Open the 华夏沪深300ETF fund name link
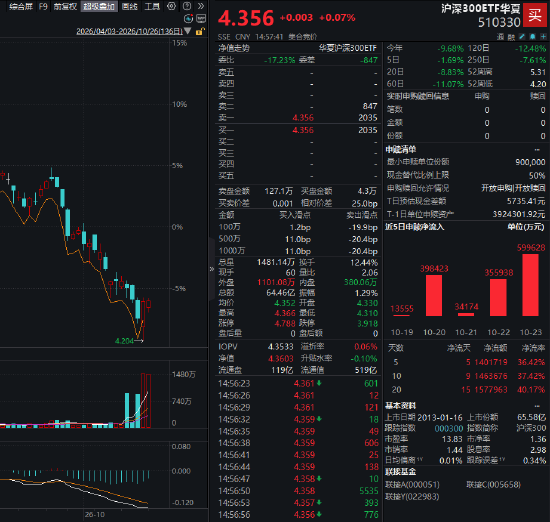The width and height of the screenshot is (550, 522). pyautogui.click(x=347, y=48)
